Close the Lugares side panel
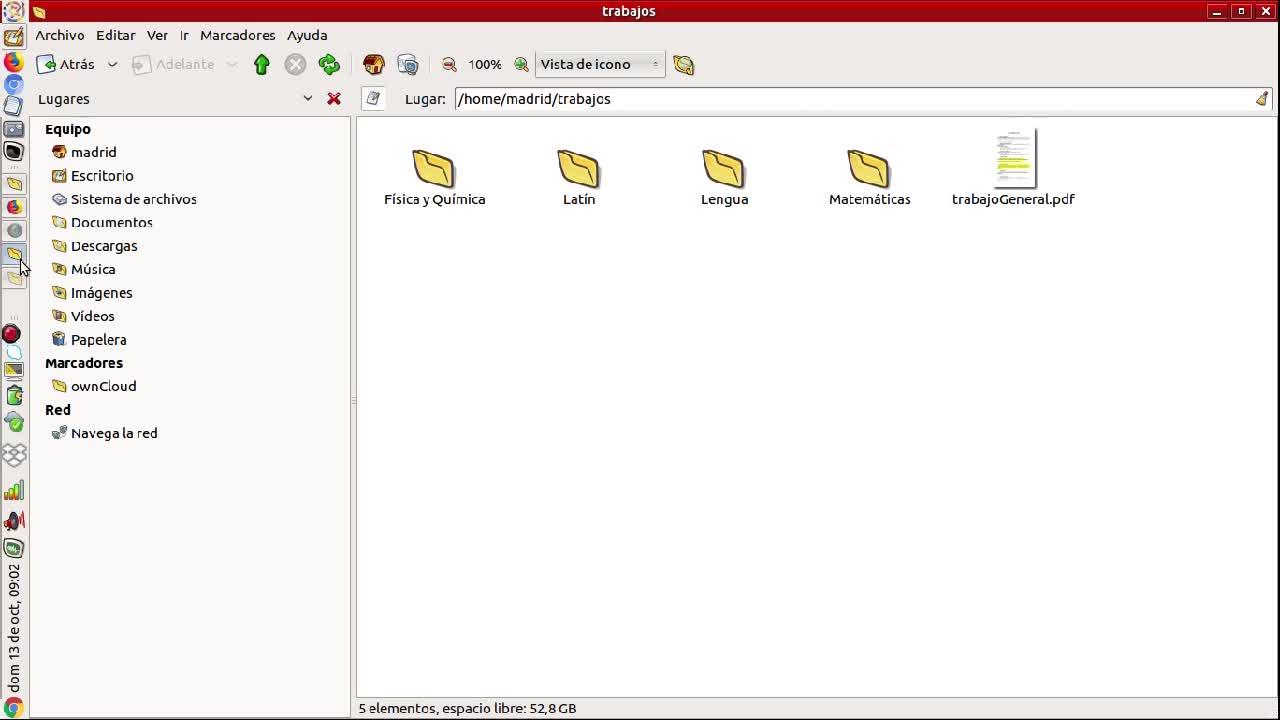Viewport: 1280px width, 720px height. [x=334, y=99]
